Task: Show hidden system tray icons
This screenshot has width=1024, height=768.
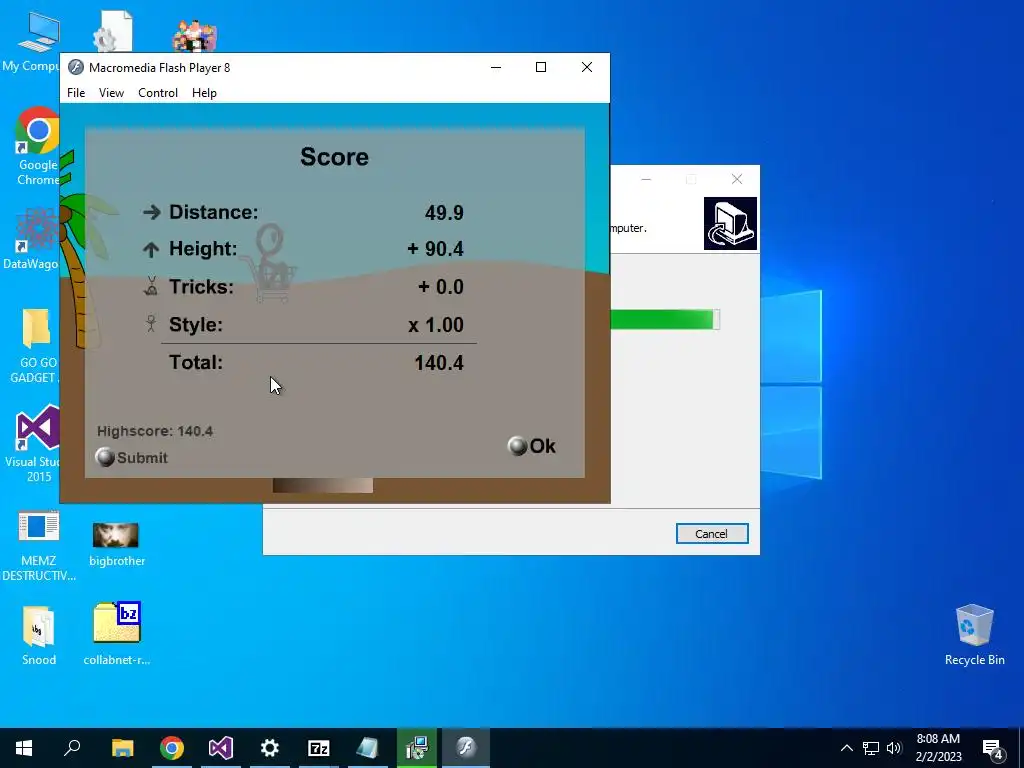Action: [846, 748]
